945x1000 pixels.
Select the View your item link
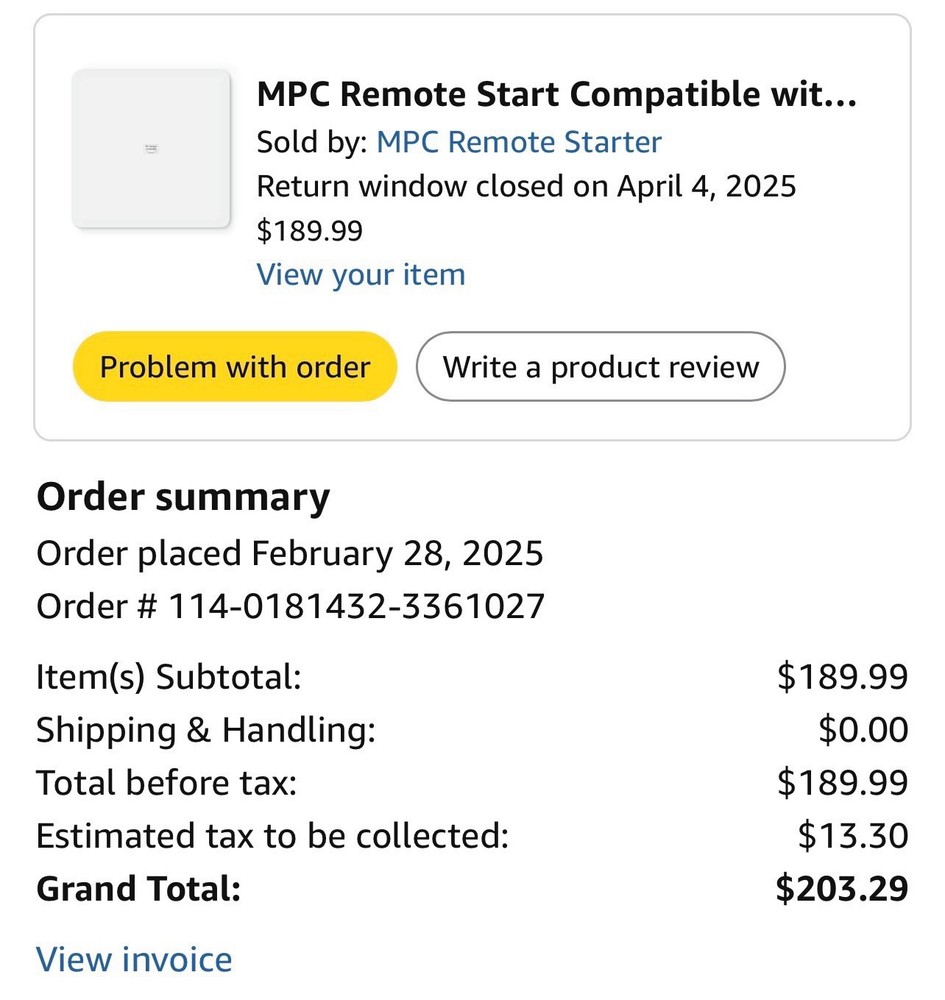click(361, 274)
